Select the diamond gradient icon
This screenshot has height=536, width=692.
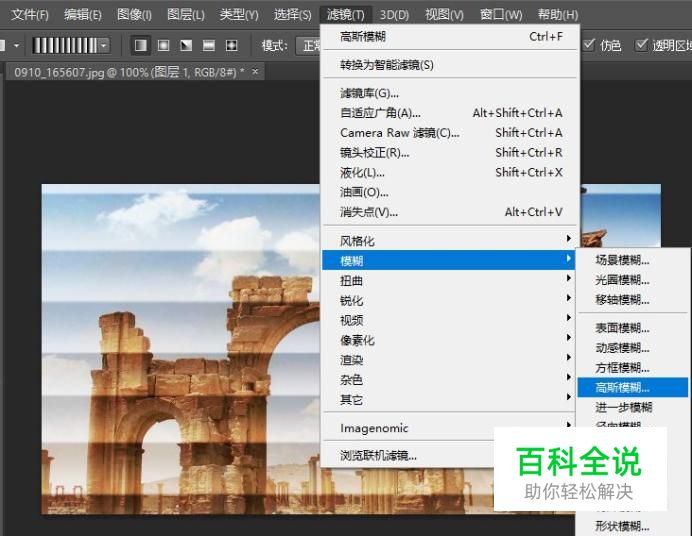click(232, 45)
